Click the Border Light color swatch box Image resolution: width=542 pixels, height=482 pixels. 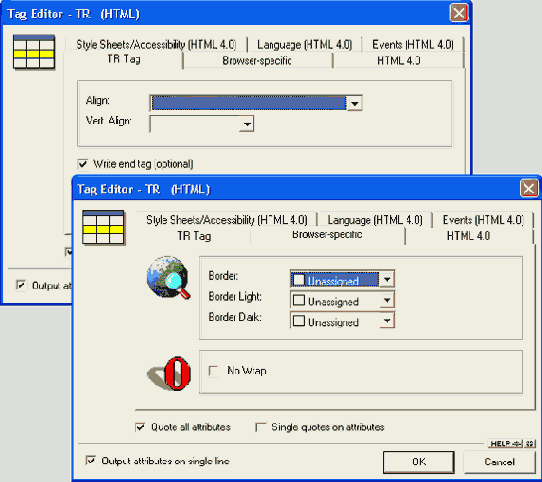(299, 300)
